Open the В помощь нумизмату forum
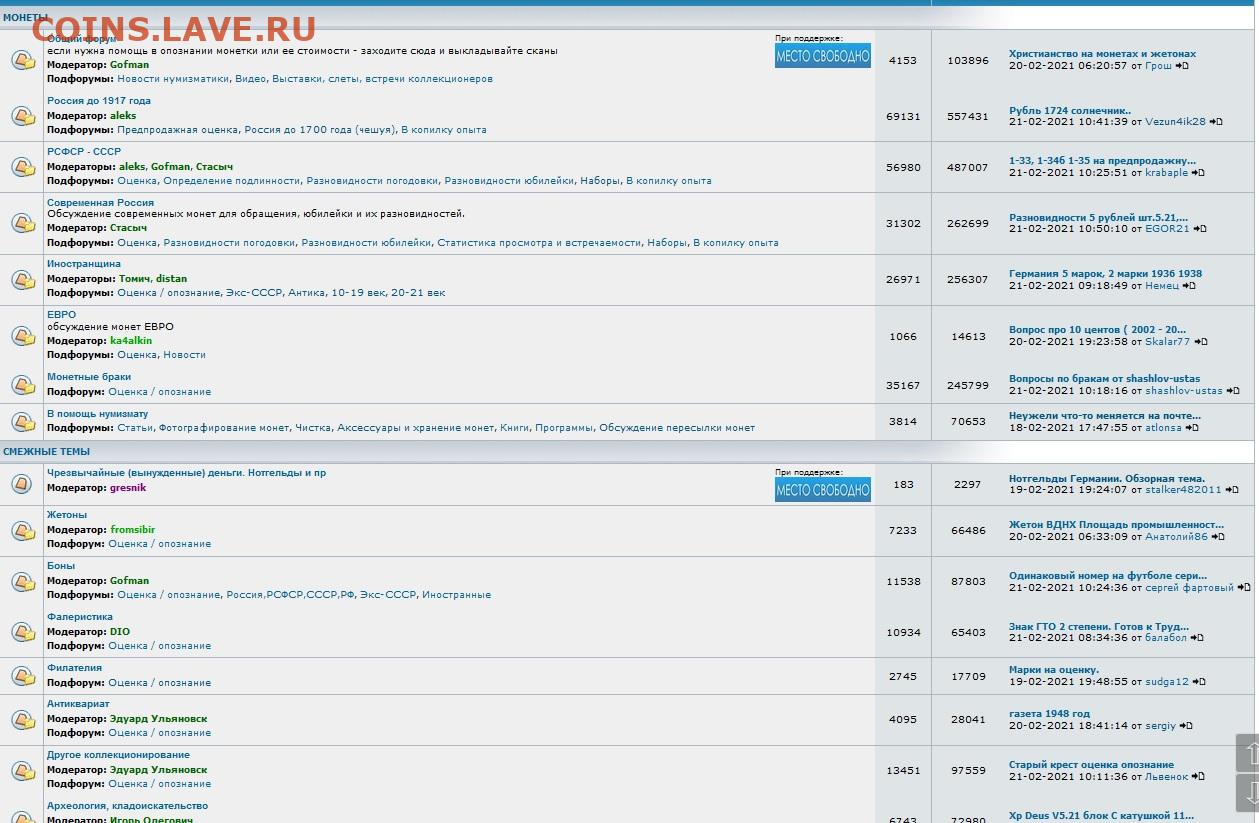This screenshot has height=823, width=1259. click(97, 414)
